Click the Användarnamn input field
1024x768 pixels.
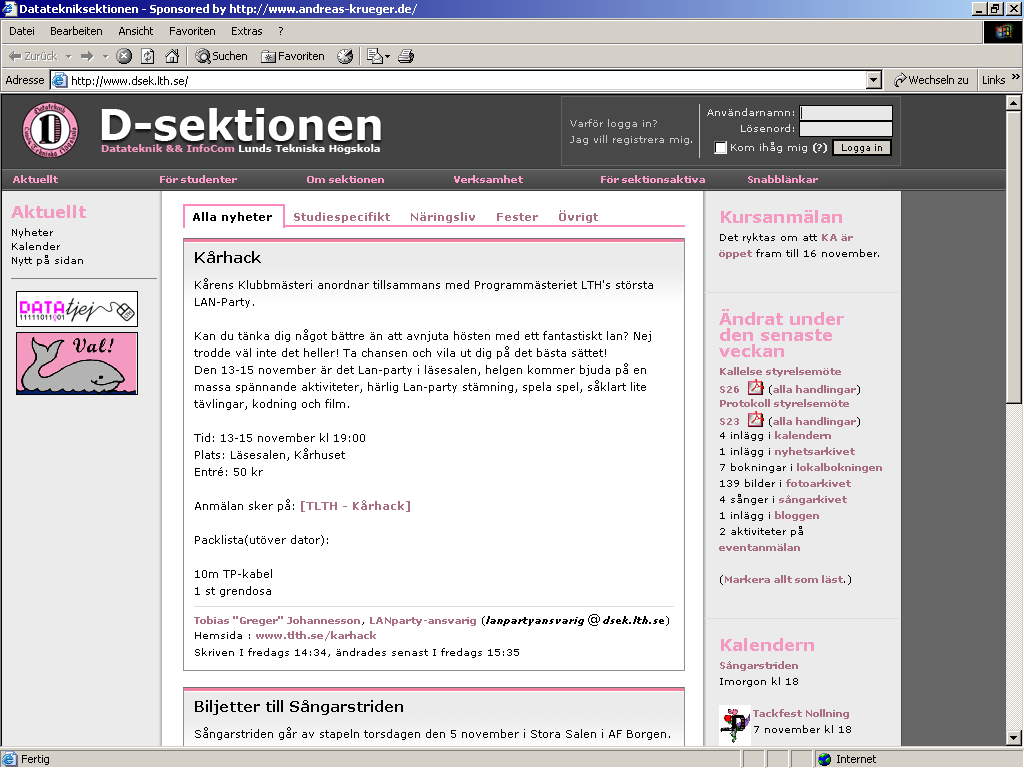pos(846,112)
